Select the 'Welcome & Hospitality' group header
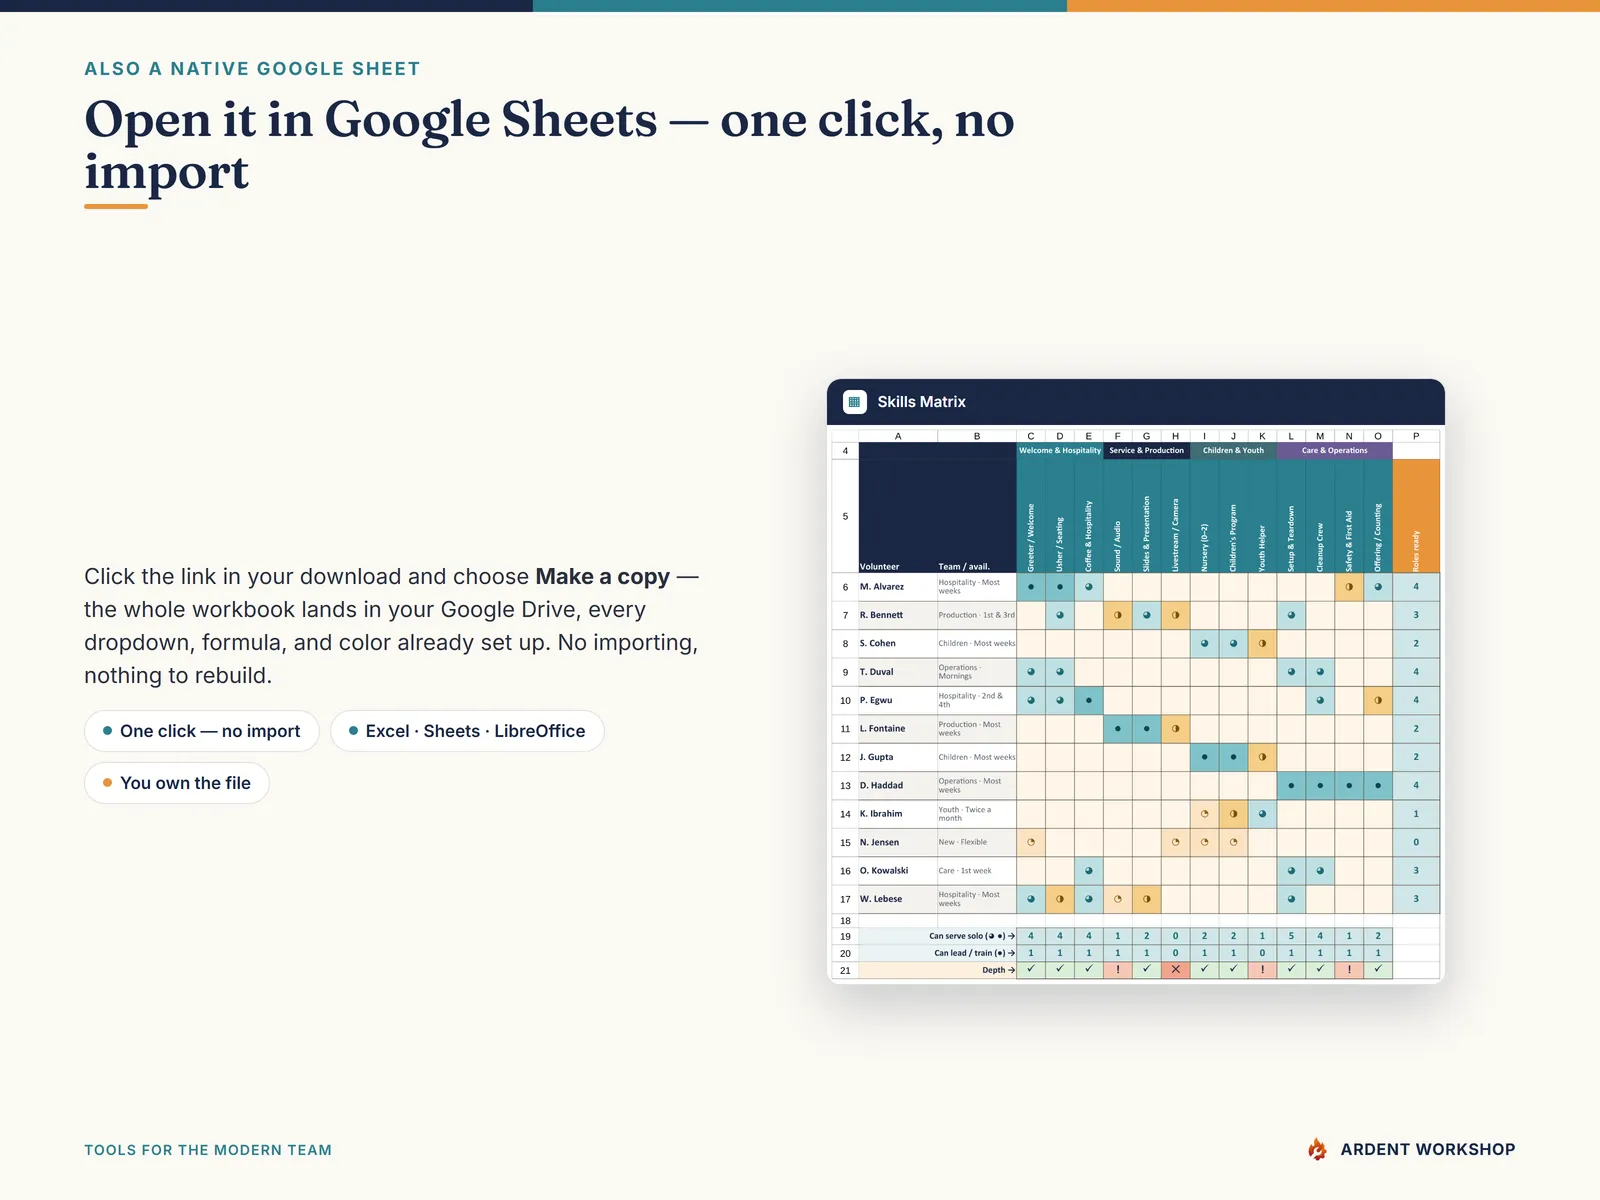Screen dimensions: 1600x1200 point(1060,451)
